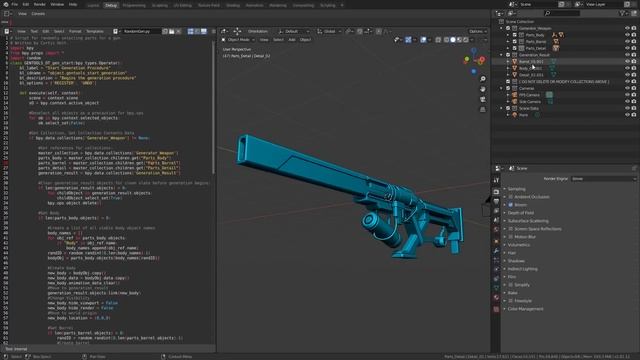
Task: Open the Texture properties tab icon
Action: pyautogui.click(x=496, y=309)
